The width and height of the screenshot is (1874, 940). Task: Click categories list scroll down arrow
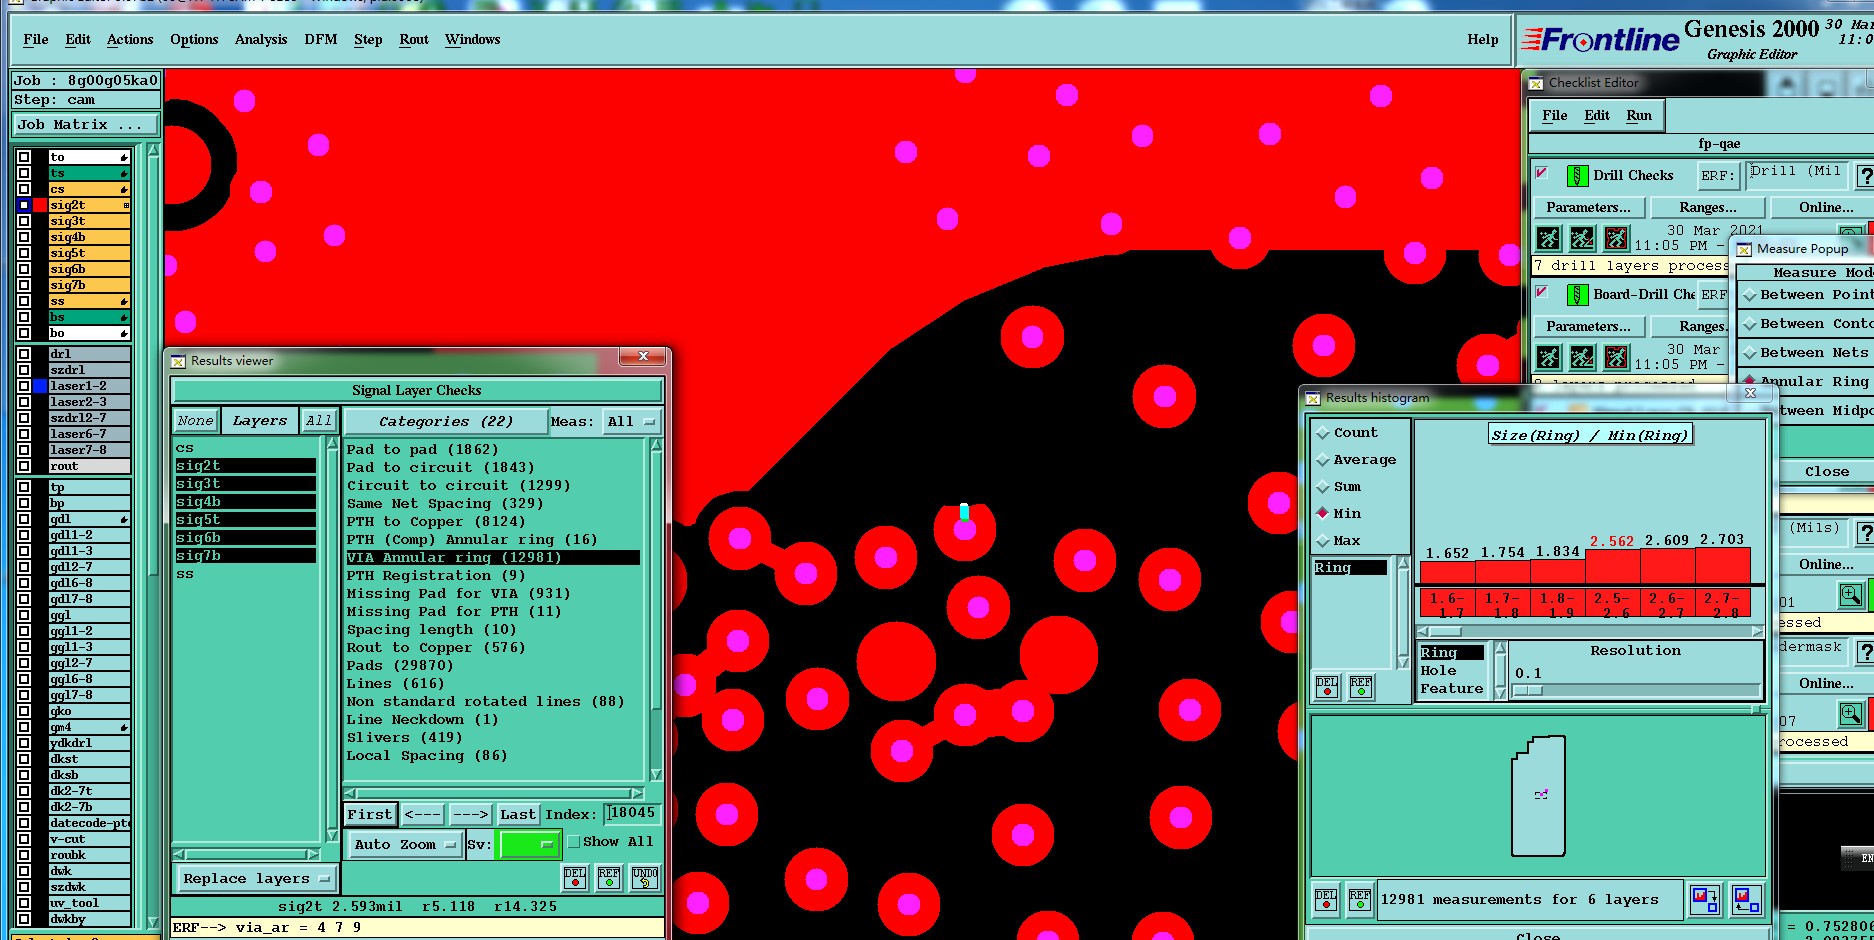[x=656, y=775]
